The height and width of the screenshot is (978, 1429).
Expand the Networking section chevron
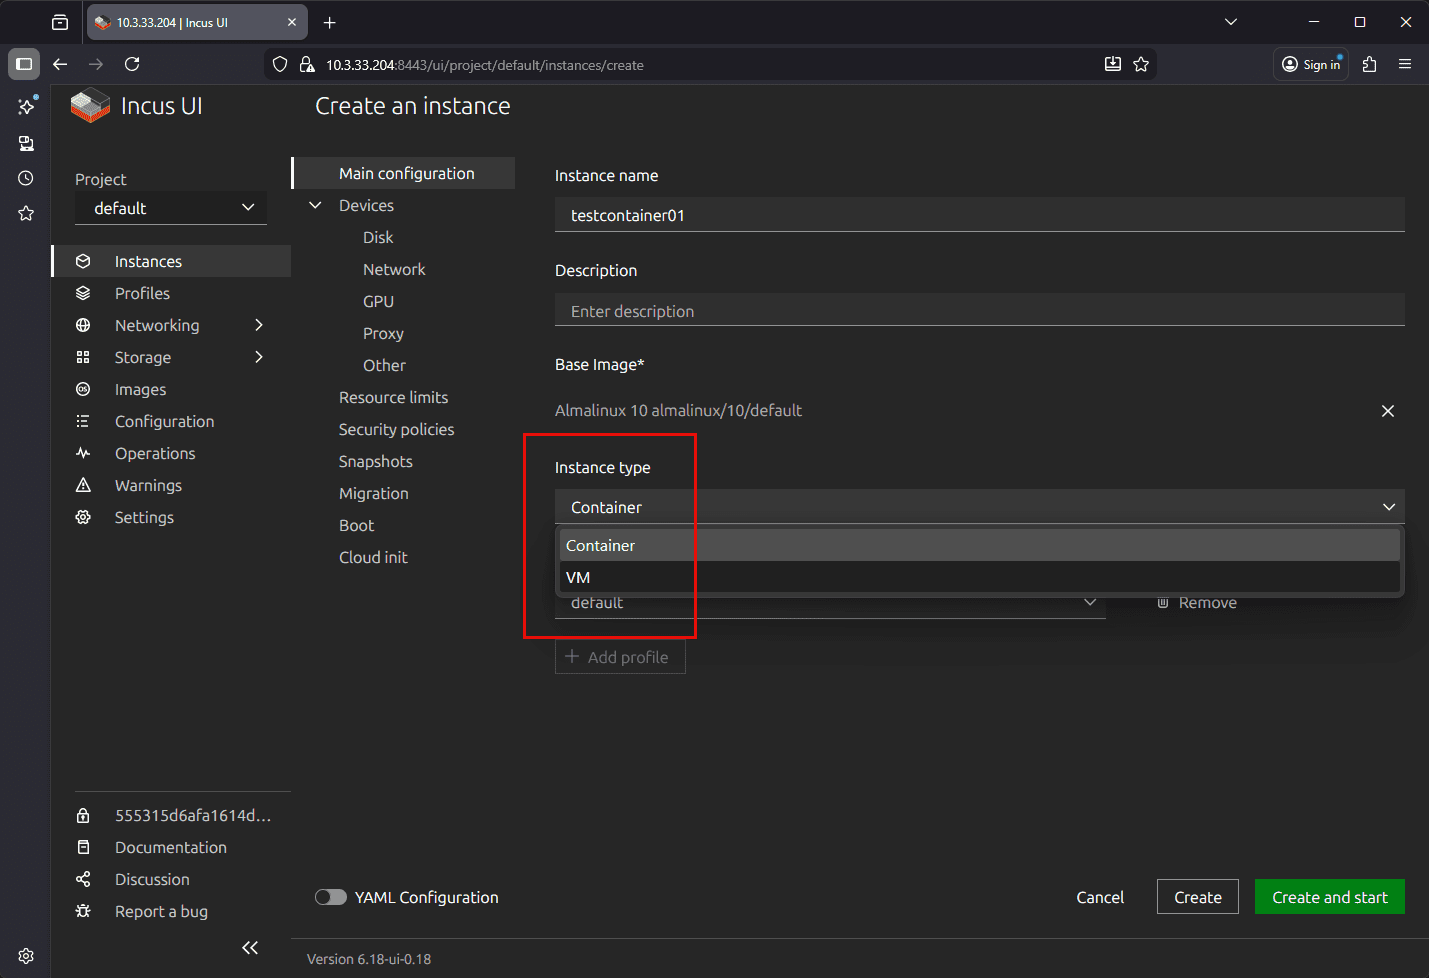click(x=259, y=325)
